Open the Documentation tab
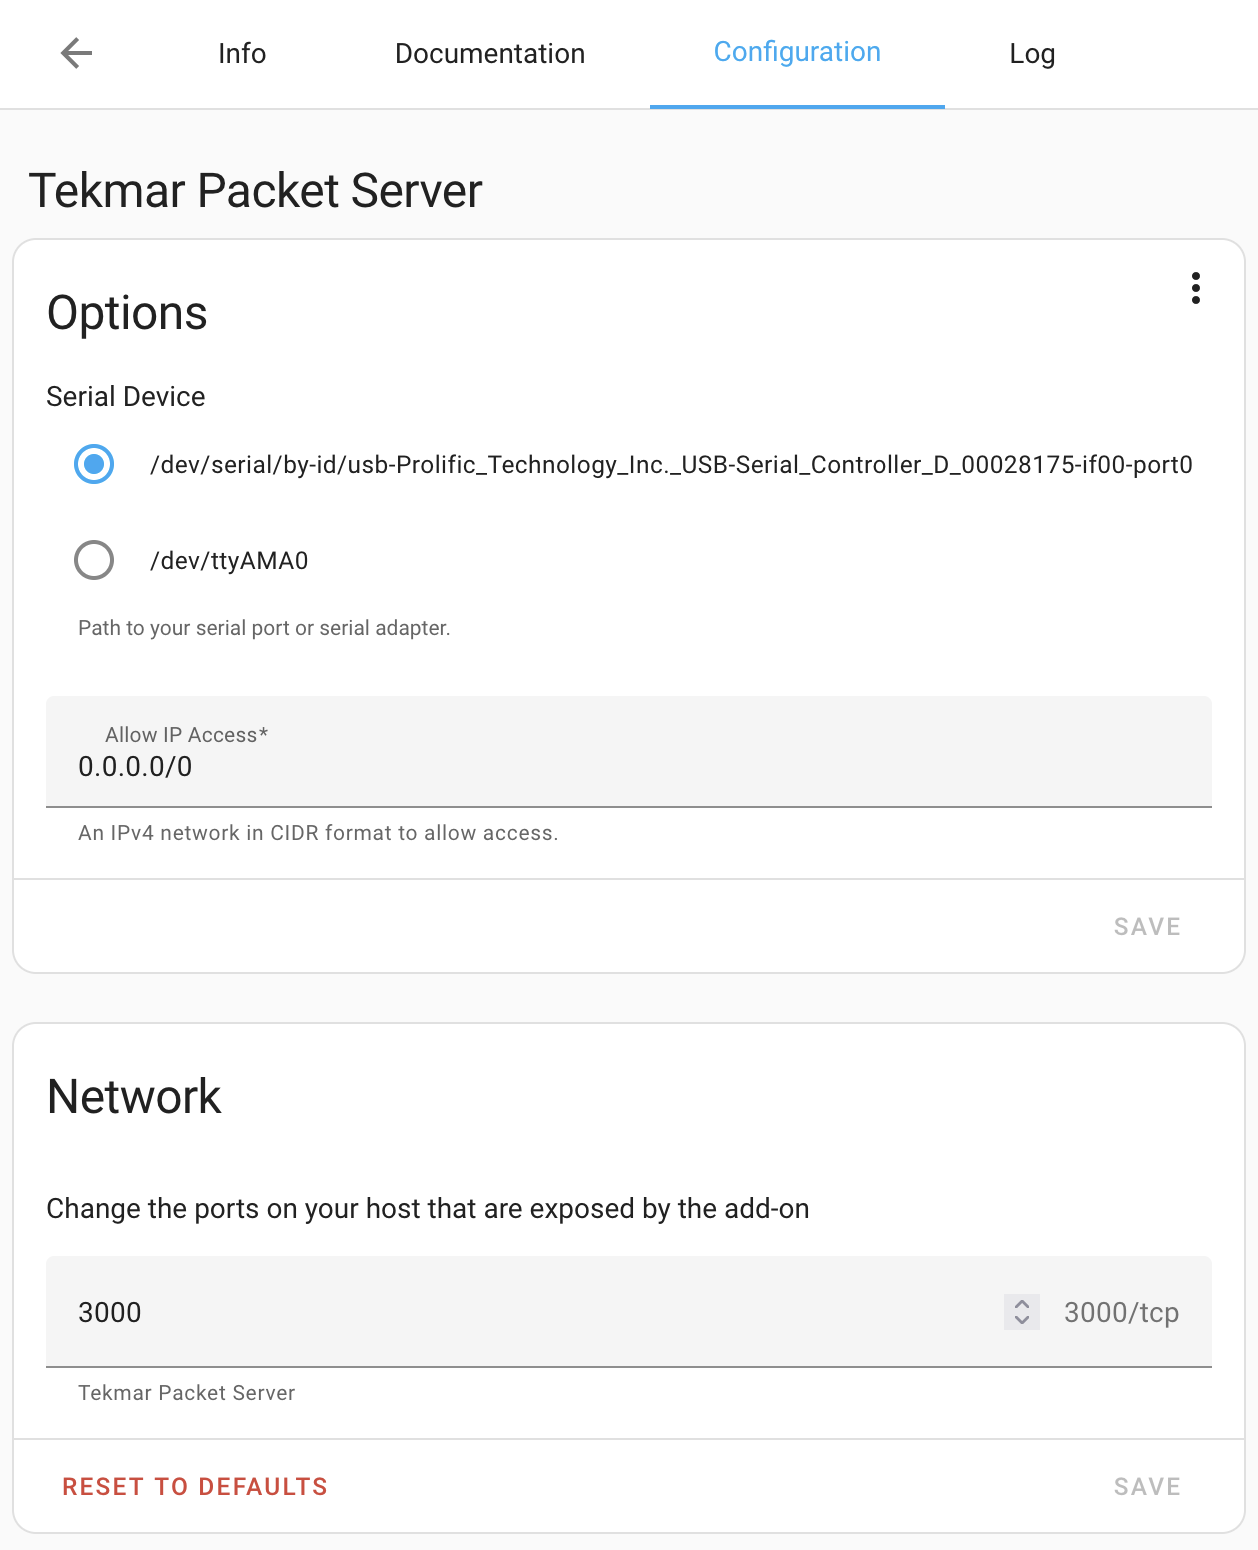The image size is (1258, 1550). tap(490, 54)
